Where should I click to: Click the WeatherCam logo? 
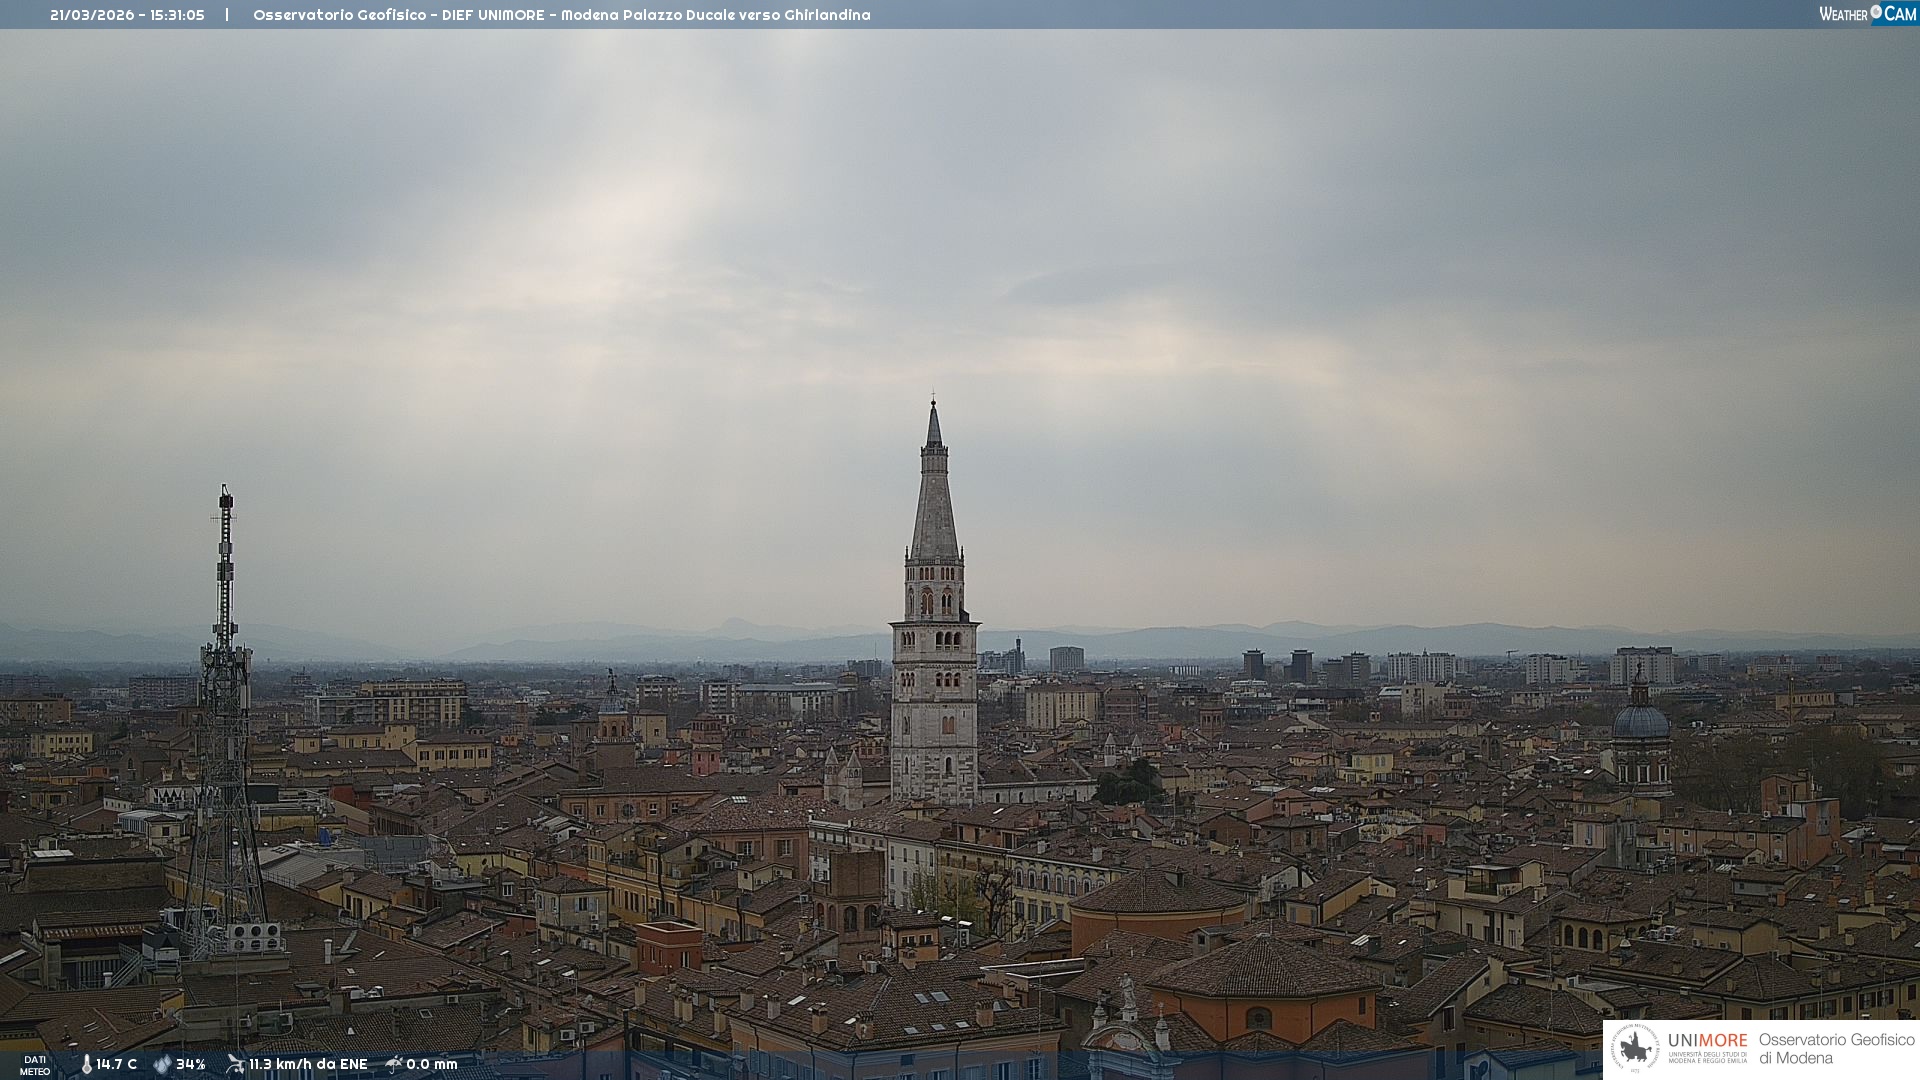1867,14
